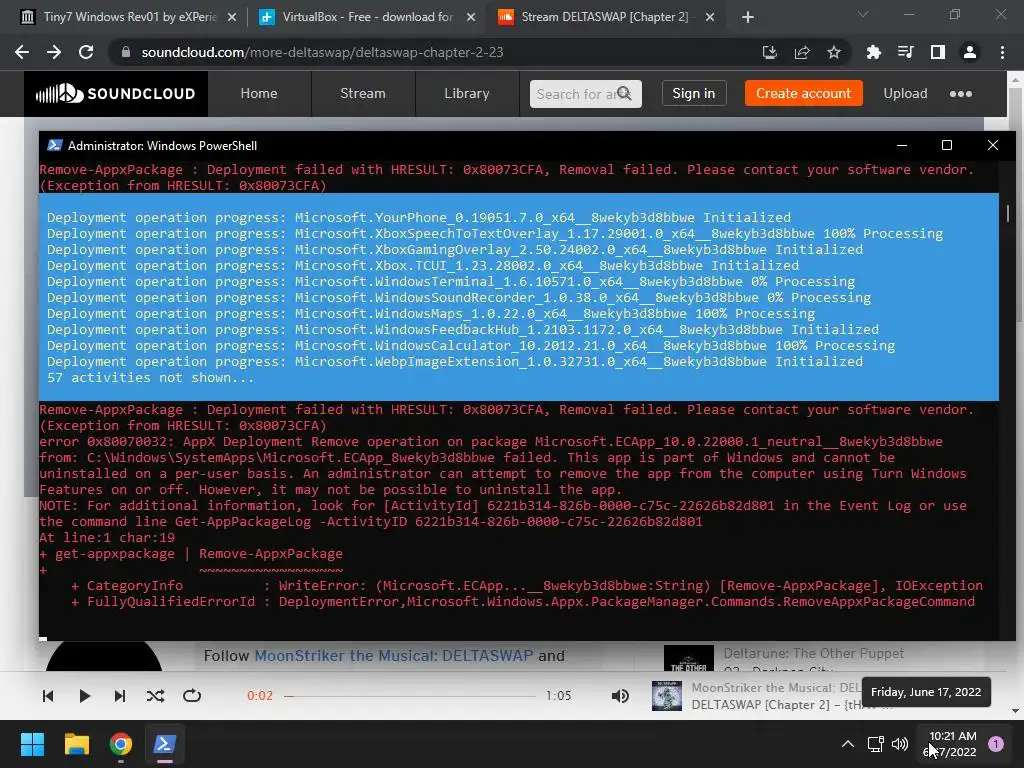Click the PowerShell scrollbar thumb
Screen dimensions: 1024x768
coord(1008,214)
